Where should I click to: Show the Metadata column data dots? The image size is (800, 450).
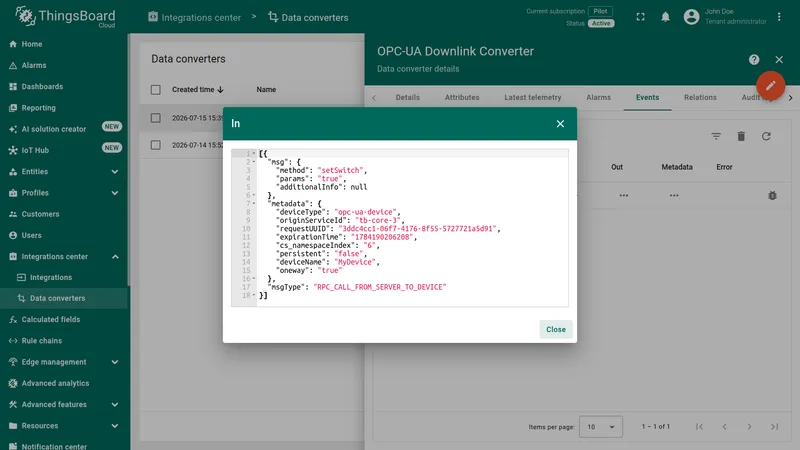tap(674, 195)
